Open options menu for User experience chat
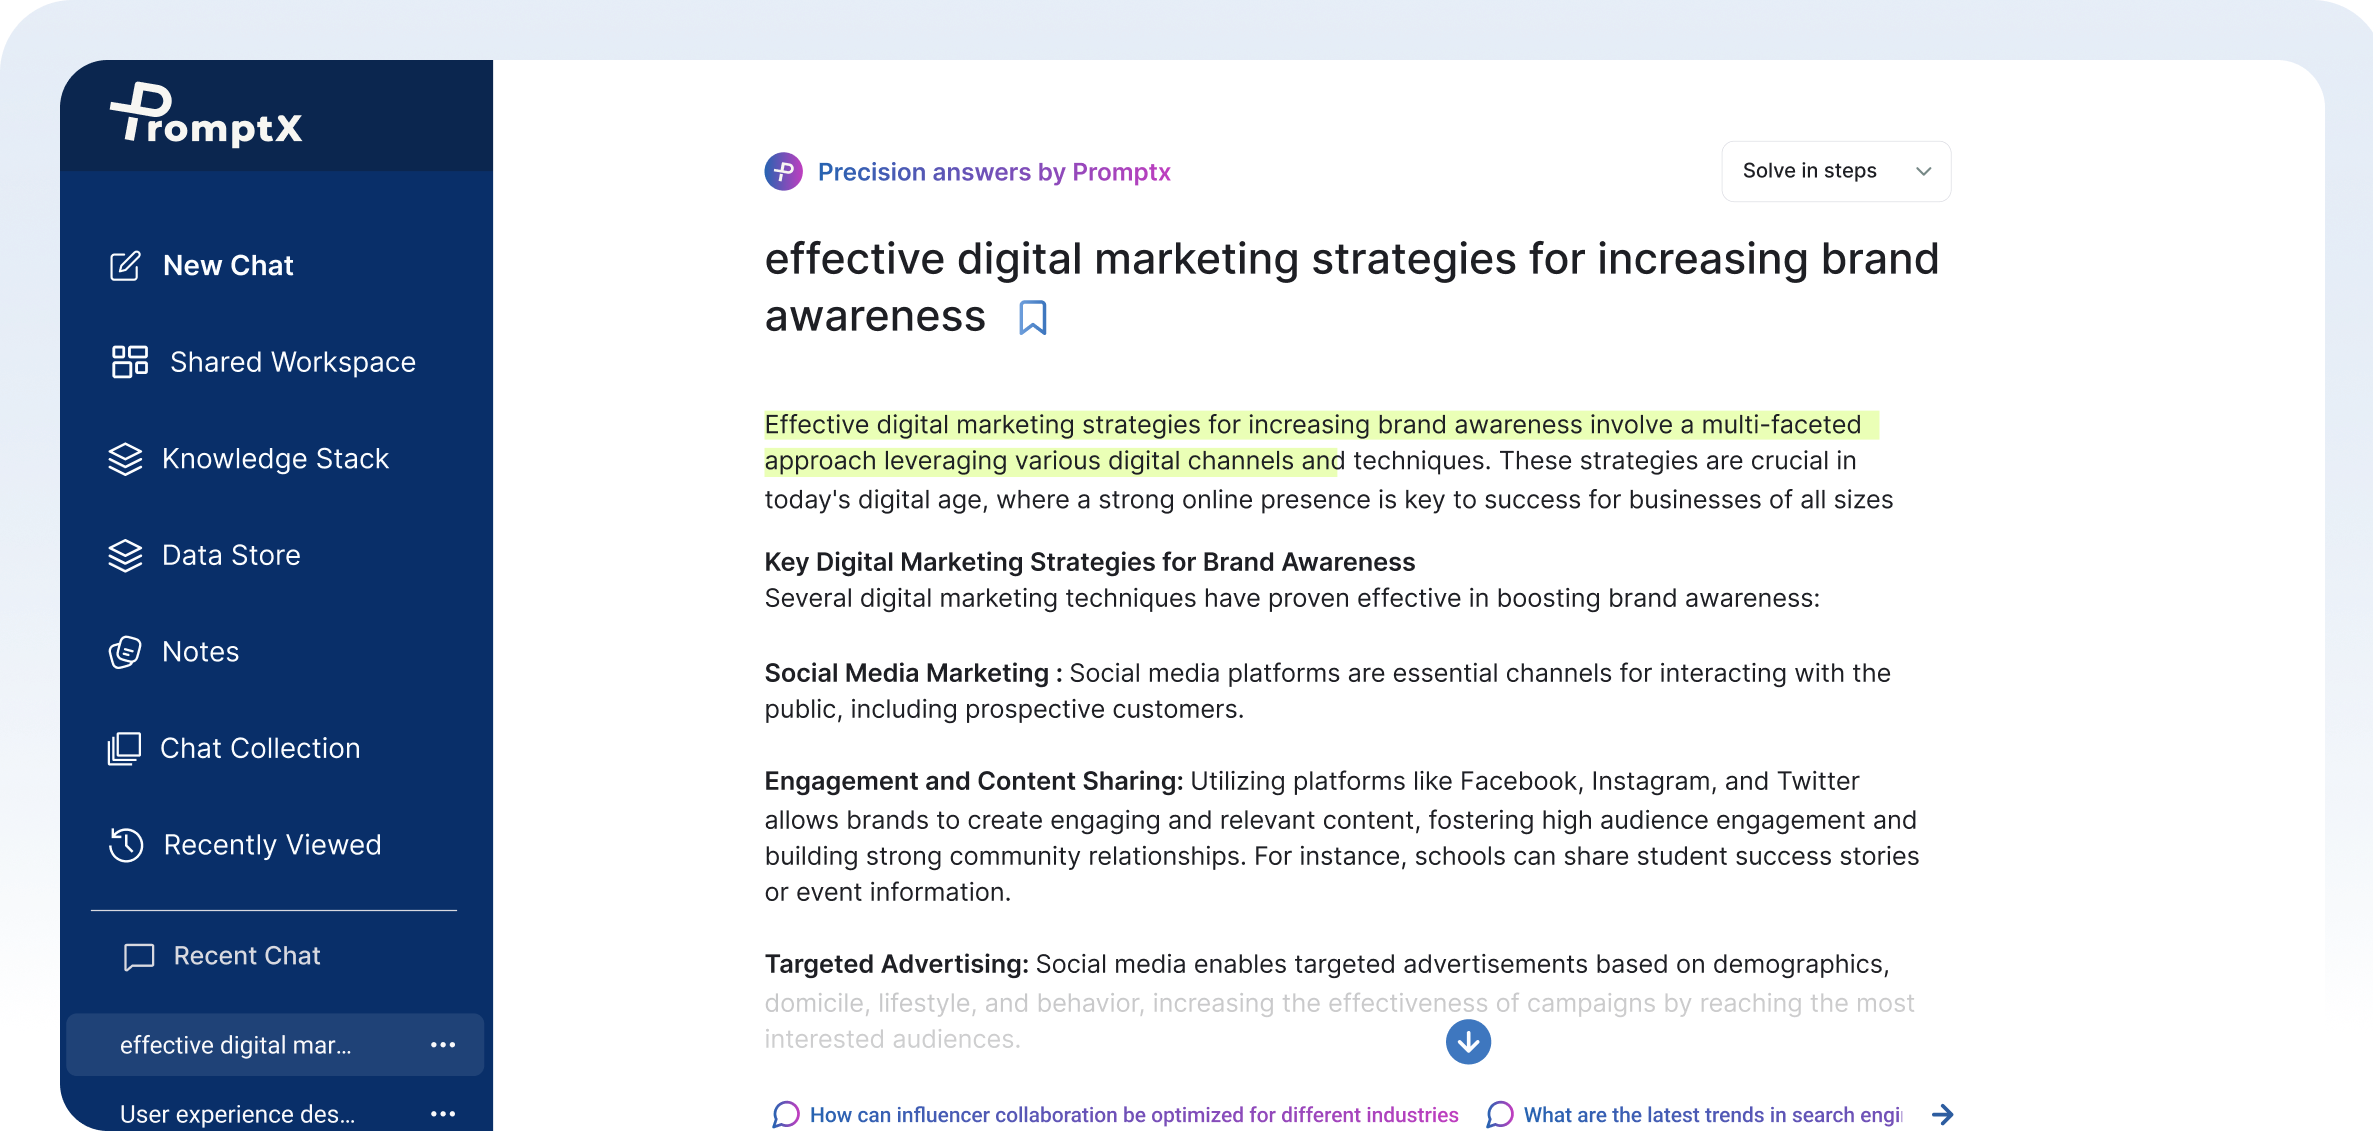Viewport: 2373px width, 1140px height. click(443, 1114)
